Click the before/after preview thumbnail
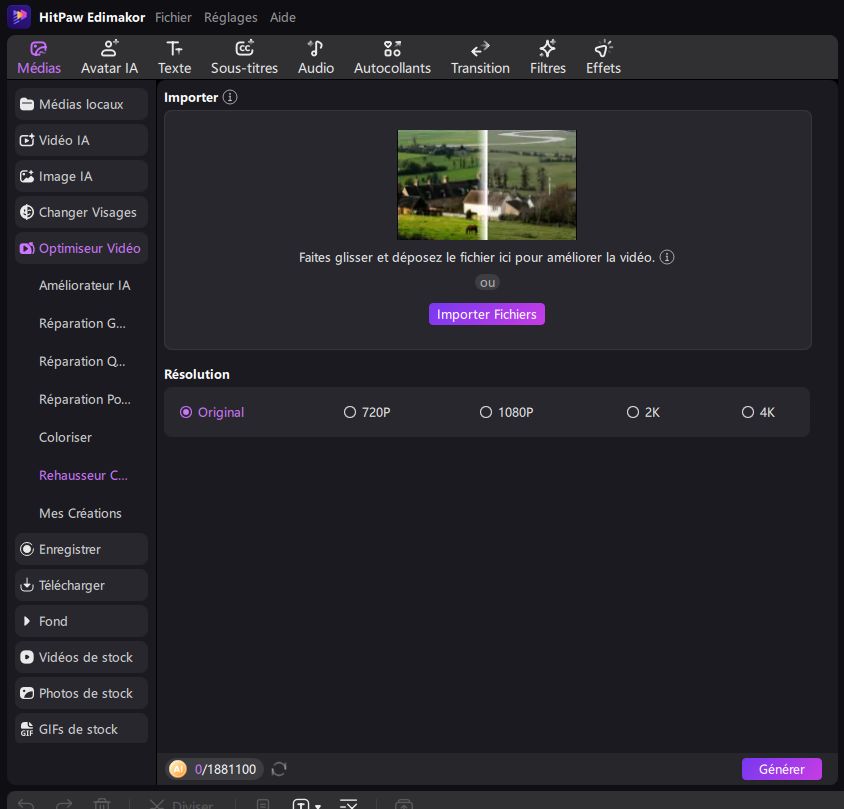Screen dimensions: 844x809 pyautogui.click(x=487, y=185)
